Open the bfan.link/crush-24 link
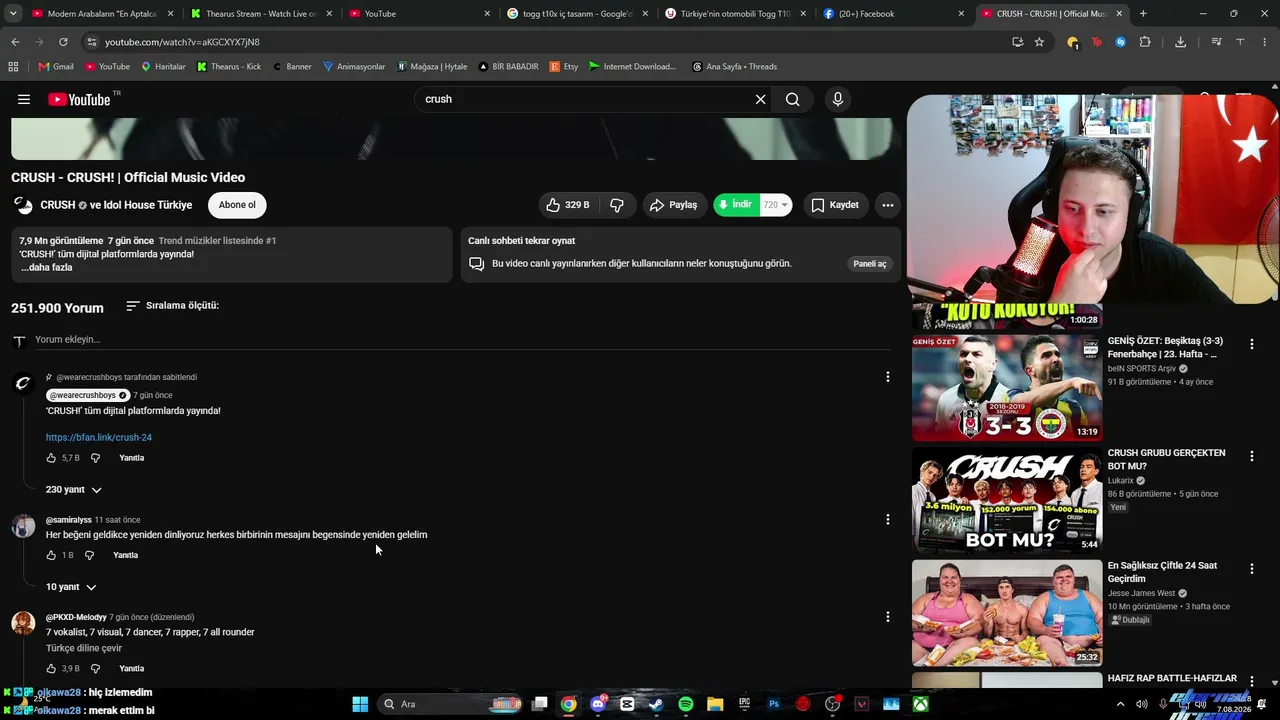1280x720 pixels. click(99, 437)
